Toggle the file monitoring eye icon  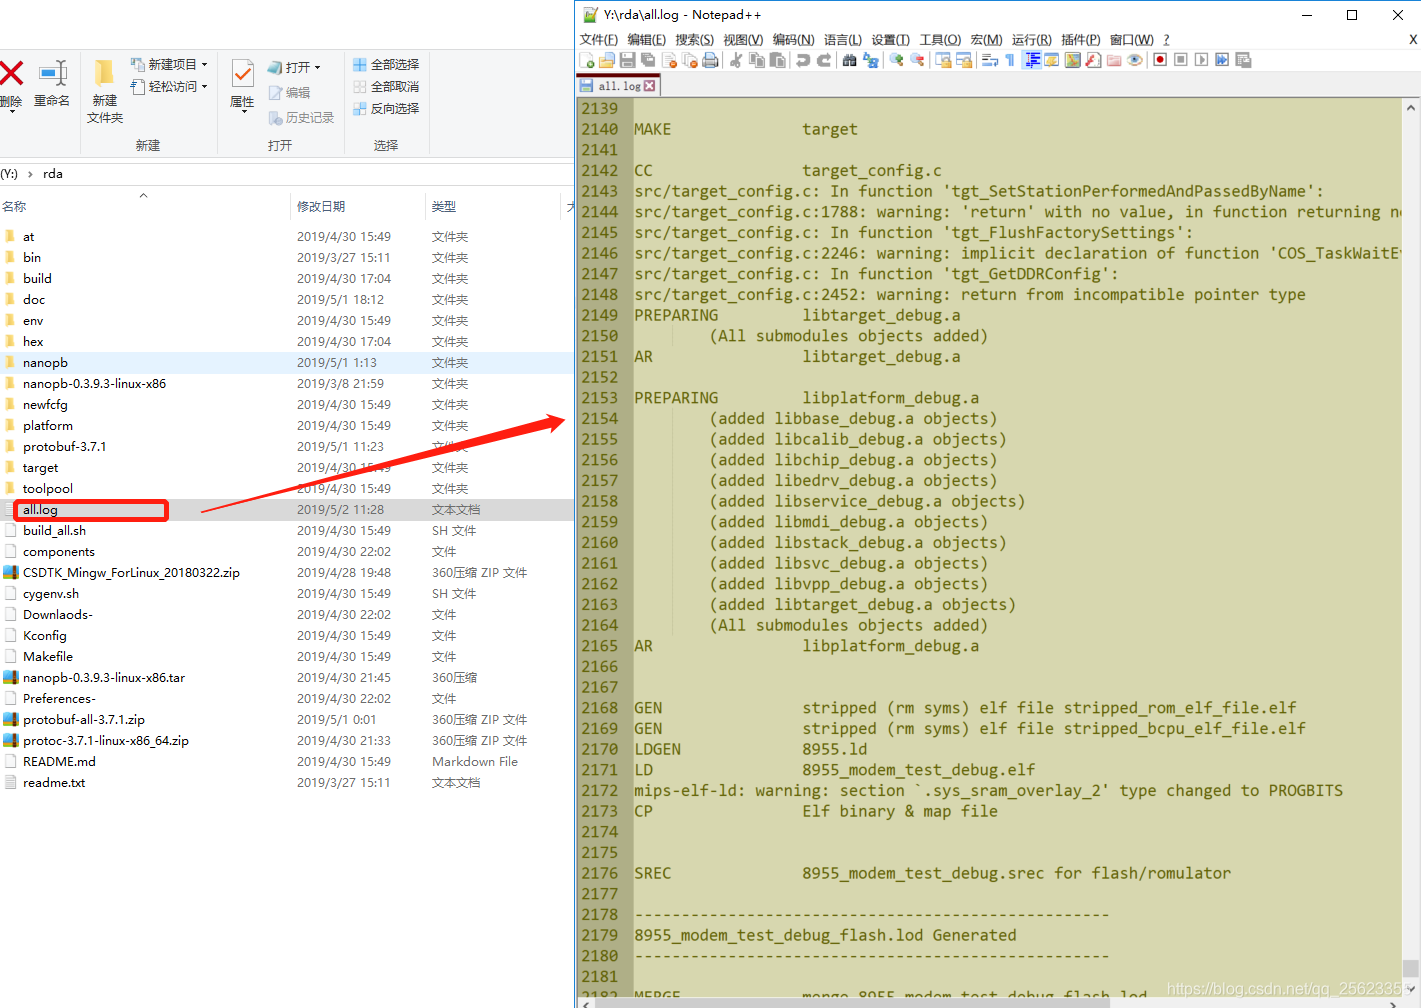1135,60
